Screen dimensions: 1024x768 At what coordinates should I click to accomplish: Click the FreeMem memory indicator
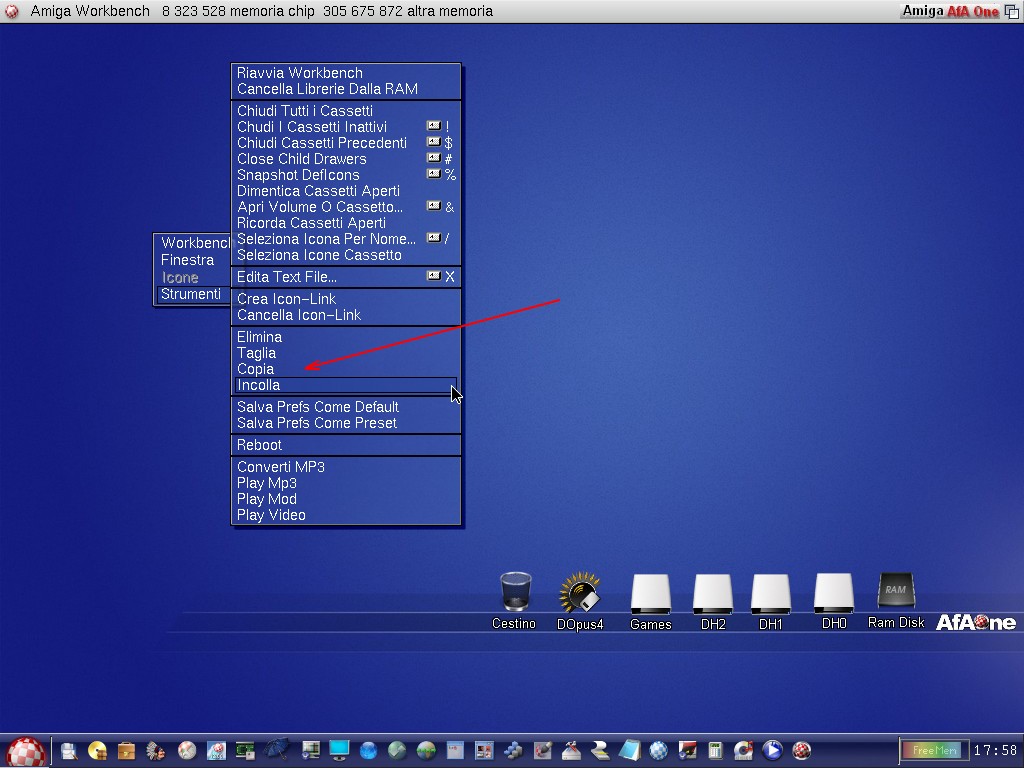935,750
